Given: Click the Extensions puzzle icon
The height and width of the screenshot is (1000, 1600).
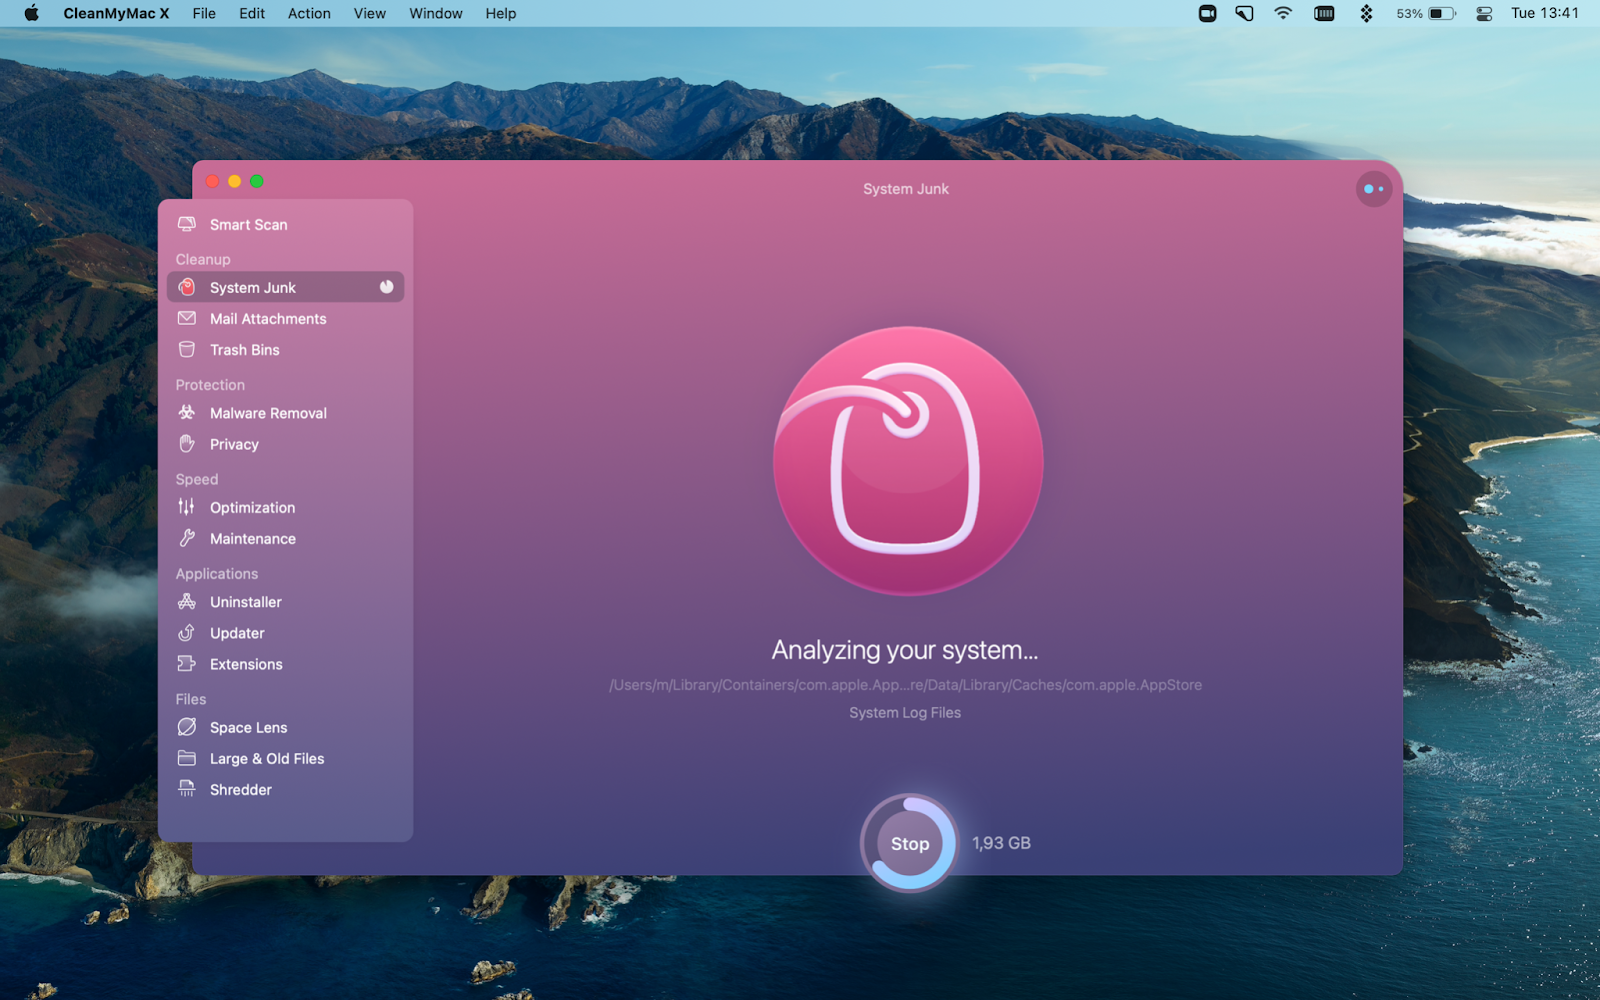Looking at the screenshot, I should [187, 663].
